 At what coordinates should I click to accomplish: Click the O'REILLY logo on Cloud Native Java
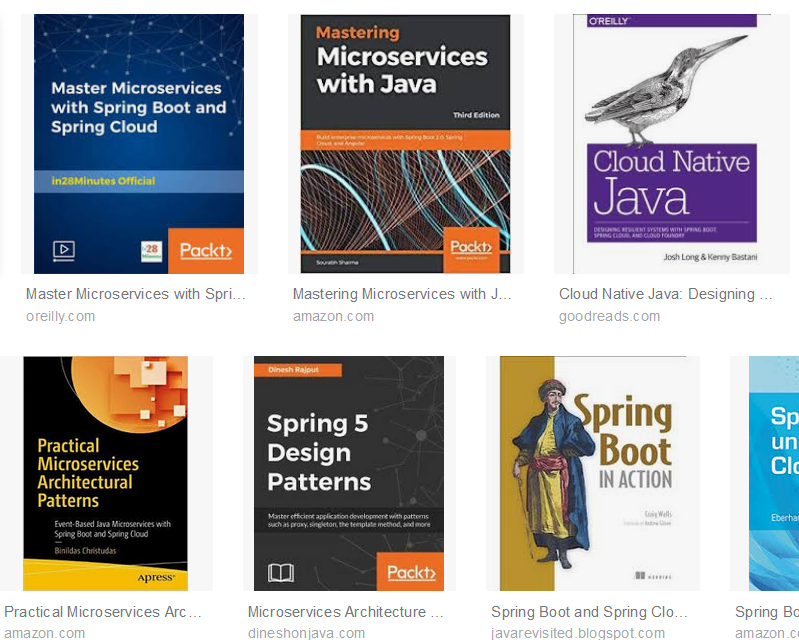pyautogui.click(x=609, y=21)
